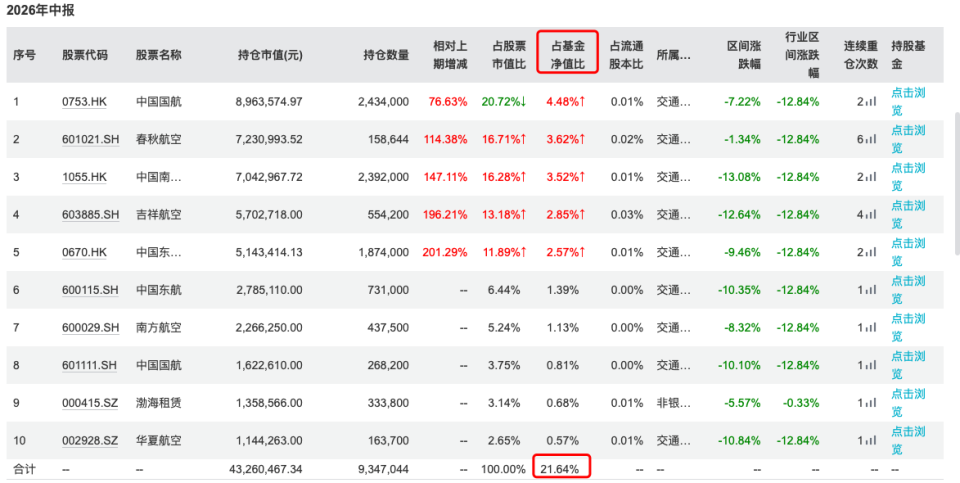Click 点击浏览 link in 吉祥航空 row
The width and height of the screenshot is (960, 483).
(908, 215)
